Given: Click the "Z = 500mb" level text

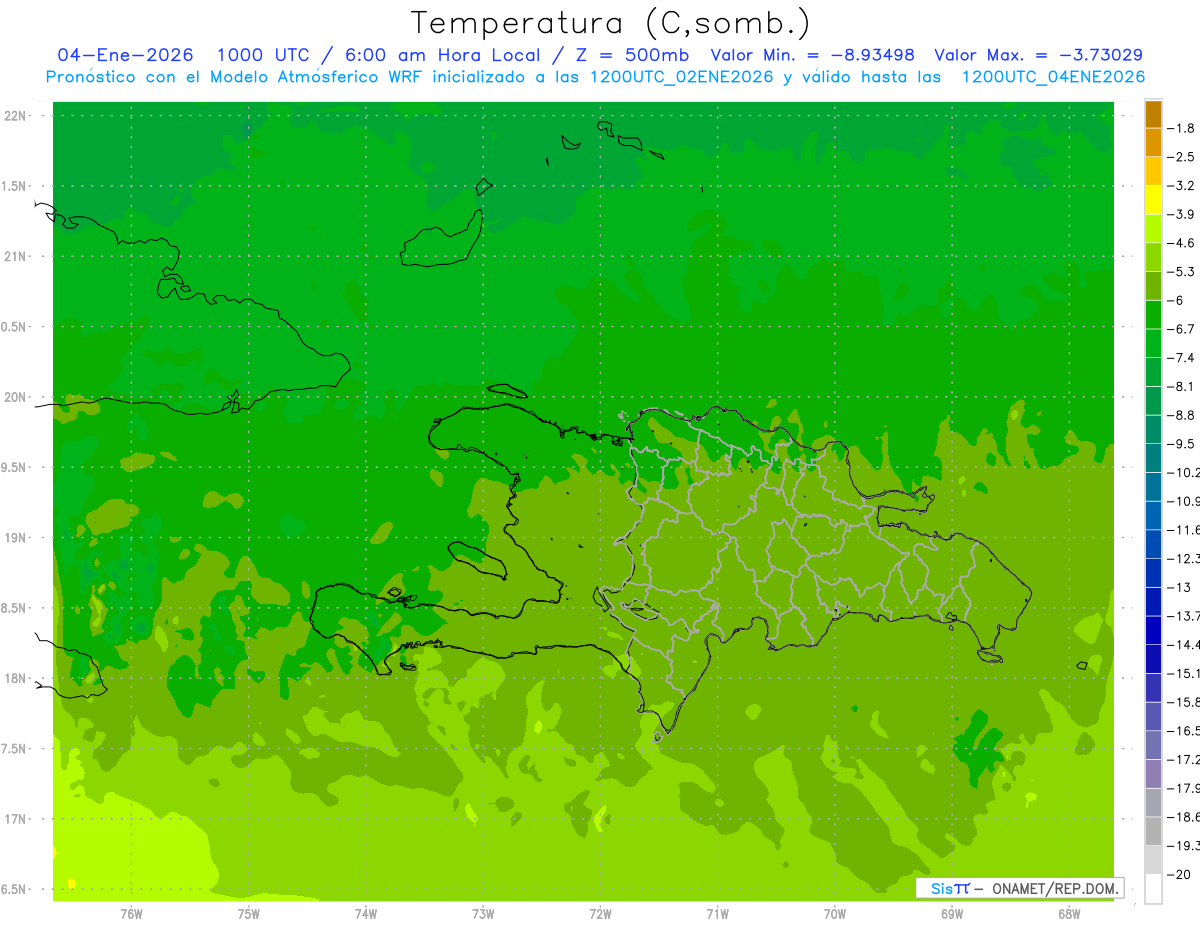Looking at the screenshot, I should (x=630, y=55).
